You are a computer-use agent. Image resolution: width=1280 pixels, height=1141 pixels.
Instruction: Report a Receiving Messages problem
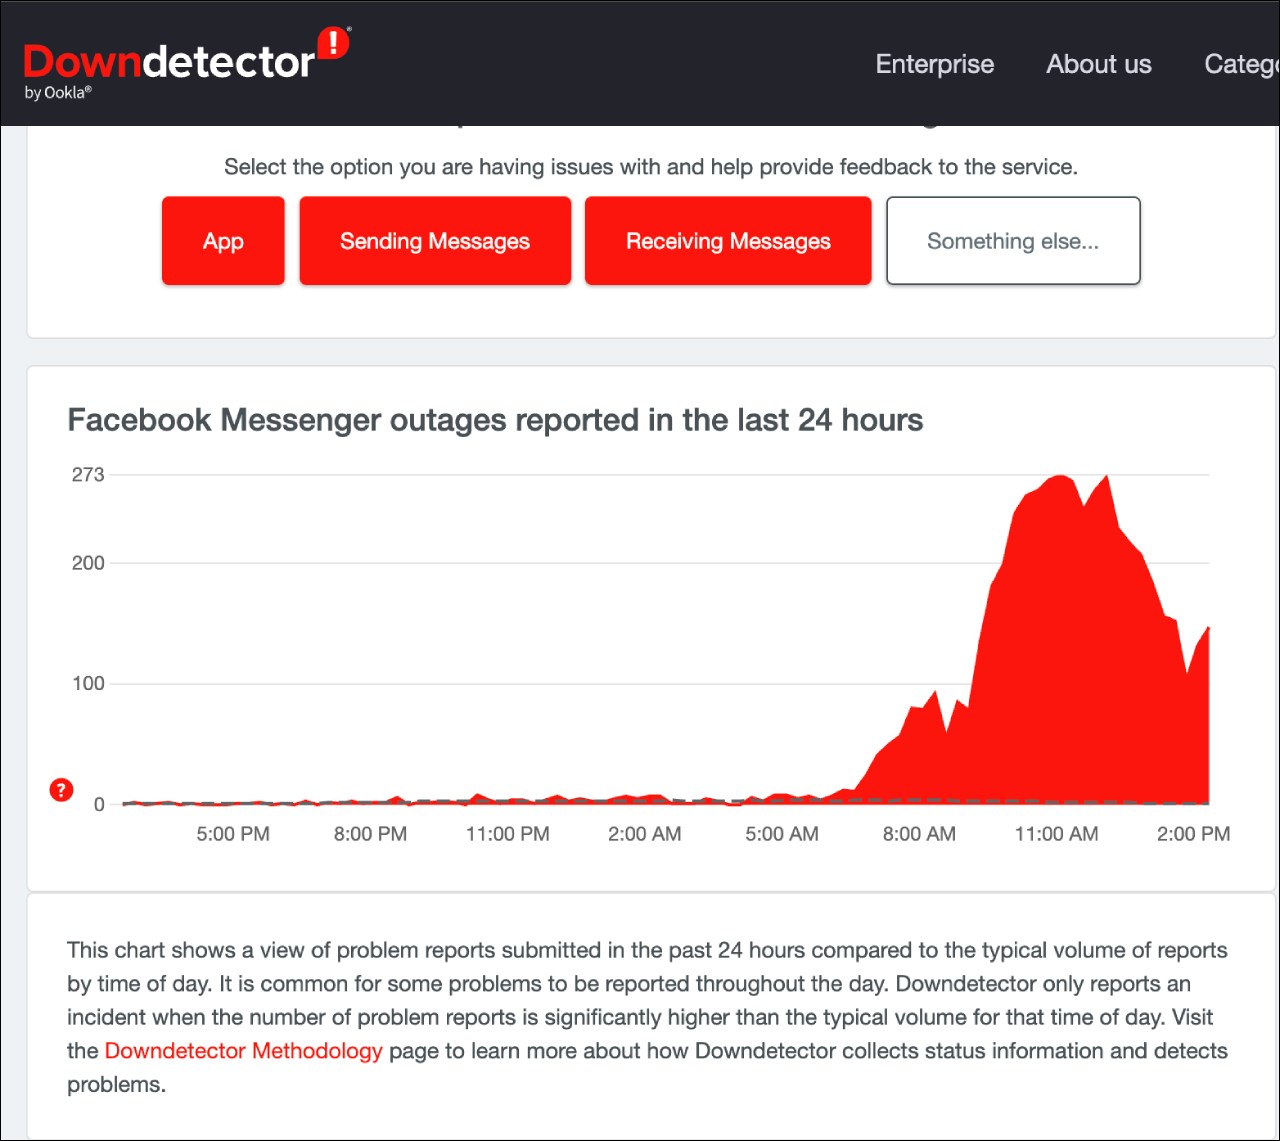coord(727,240)
